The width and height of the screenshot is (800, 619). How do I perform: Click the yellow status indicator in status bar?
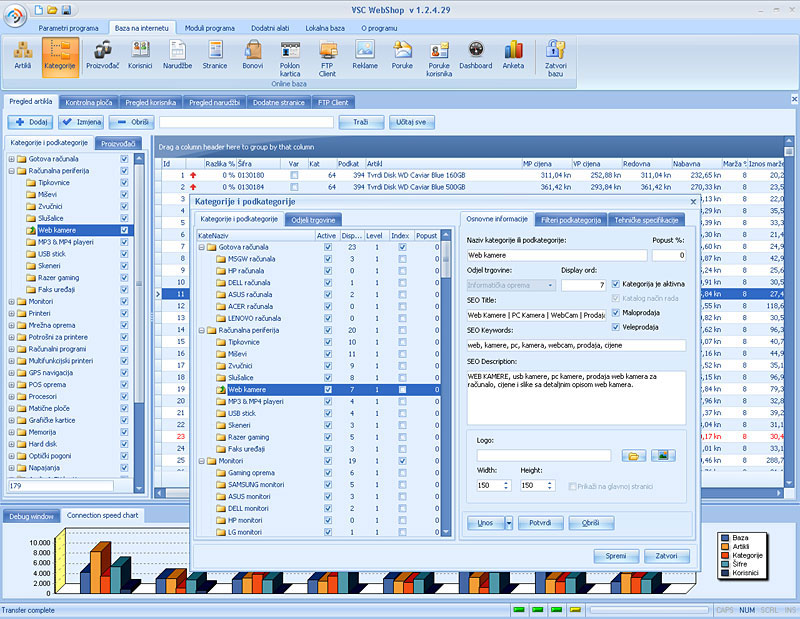coord(575,610)
